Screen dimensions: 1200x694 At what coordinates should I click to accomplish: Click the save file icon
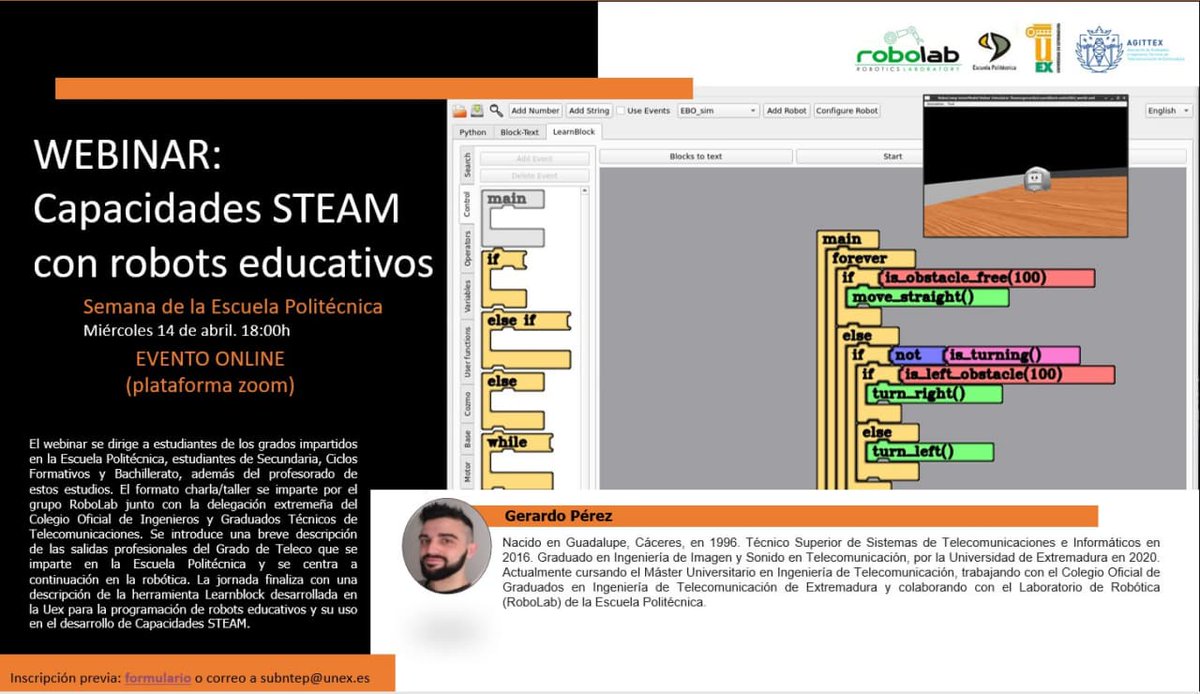click(x=478, y=110)
